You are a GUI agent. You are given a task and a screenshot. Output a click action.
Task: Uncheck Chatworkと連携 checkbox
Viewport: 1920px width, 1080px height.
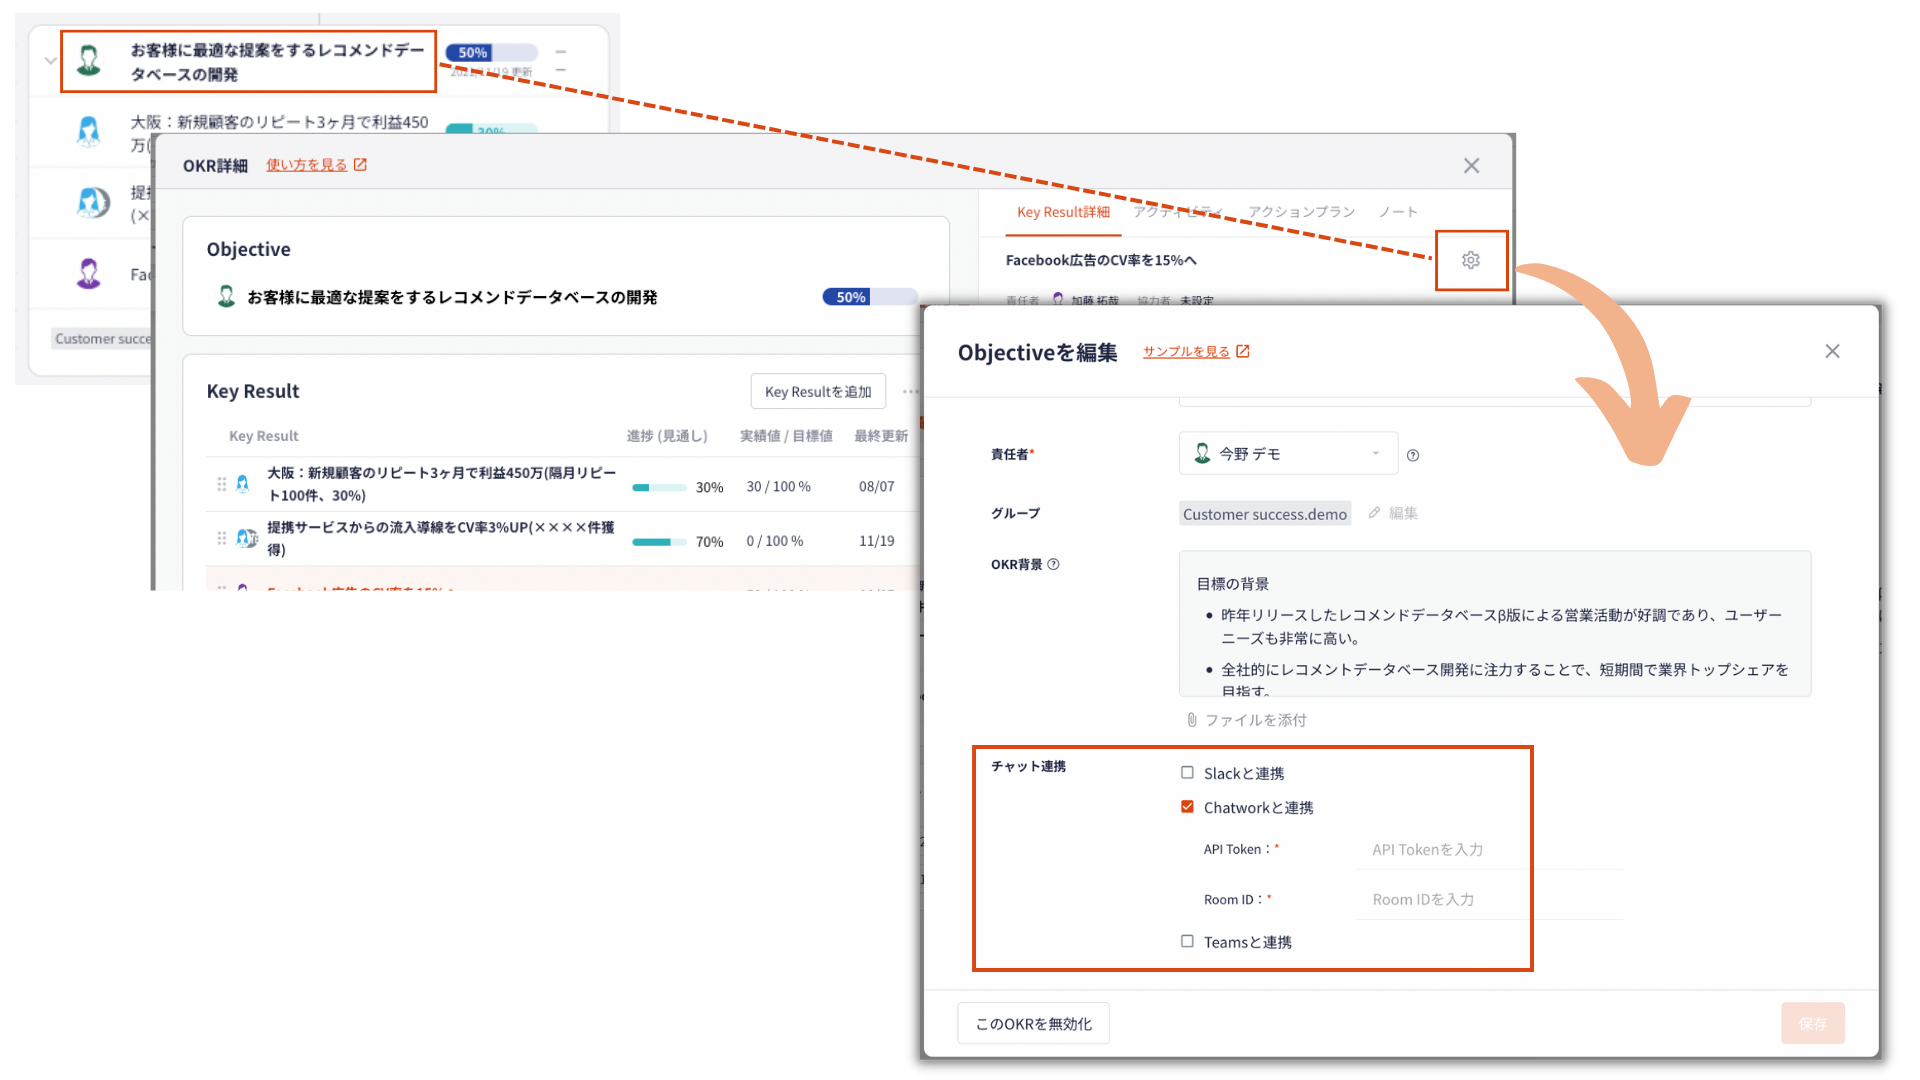(x=1187, y=806)
